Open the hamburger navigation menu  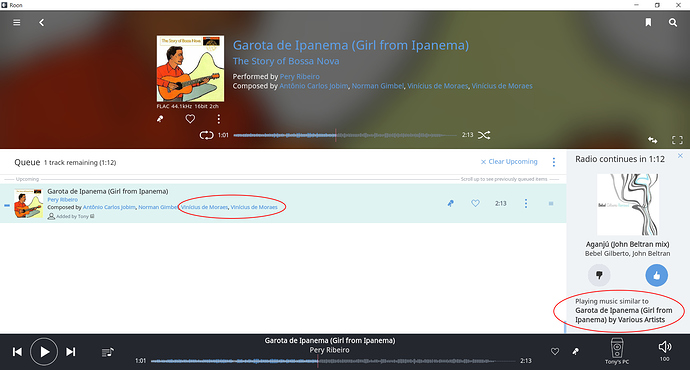17,22
